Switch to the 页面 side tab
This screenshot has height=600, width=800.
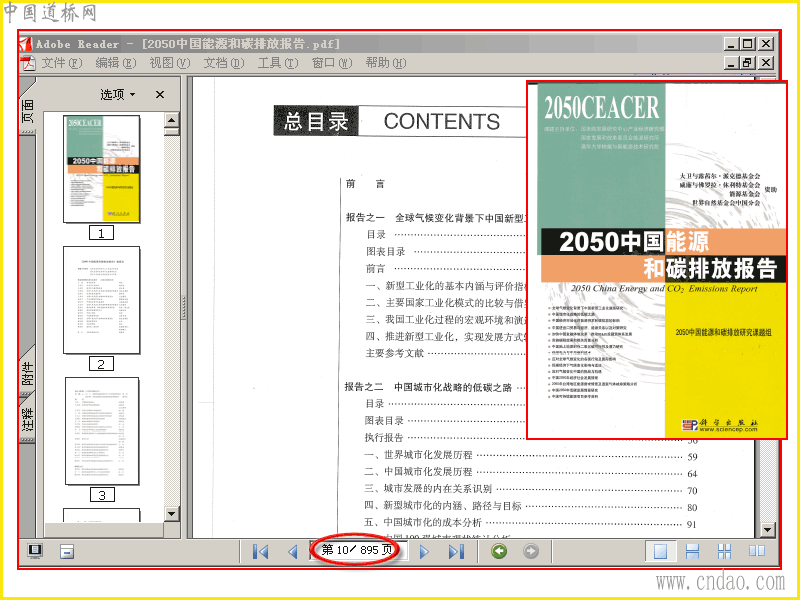[28, 109]
